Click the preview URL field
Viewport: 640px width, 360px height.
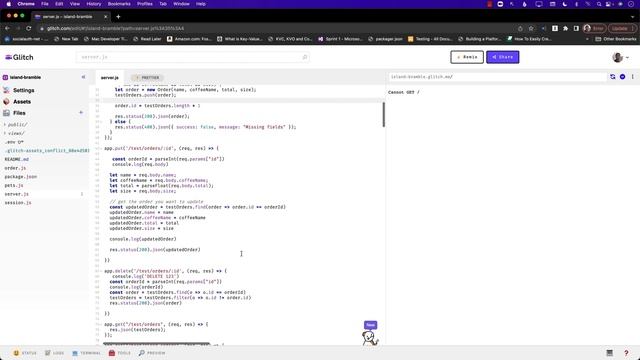coord(498,77)
